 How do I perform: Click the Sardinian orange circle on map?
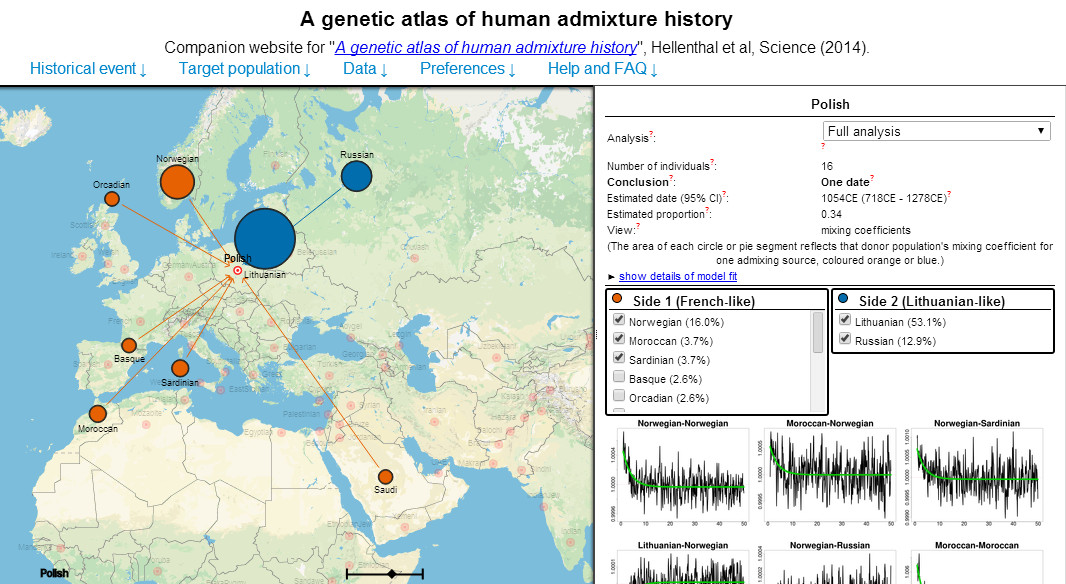(x=180, y=368)
